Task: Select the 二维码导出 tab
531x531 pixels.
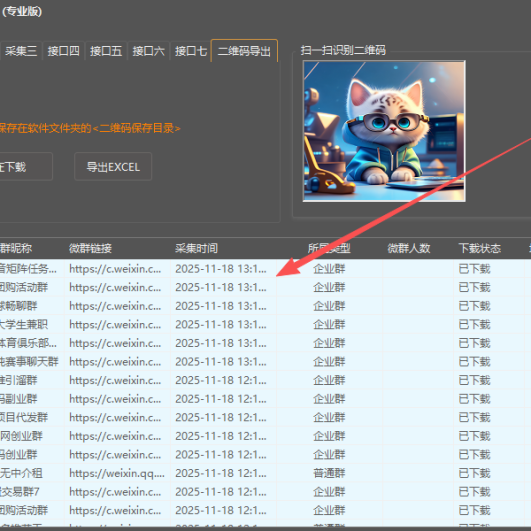Action: 244,51
